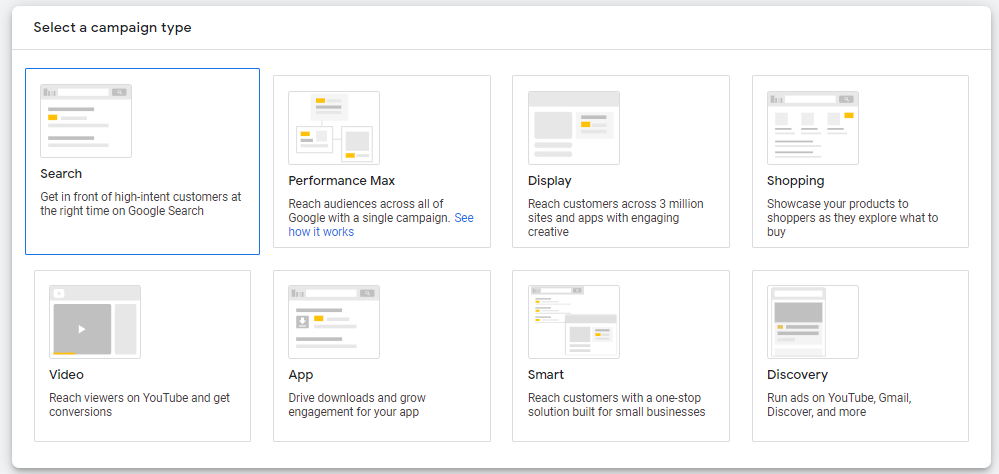Screen dimensions: 999x474
Task: Click the 'Select a campaign type' heading
Action: coord(112,28)
